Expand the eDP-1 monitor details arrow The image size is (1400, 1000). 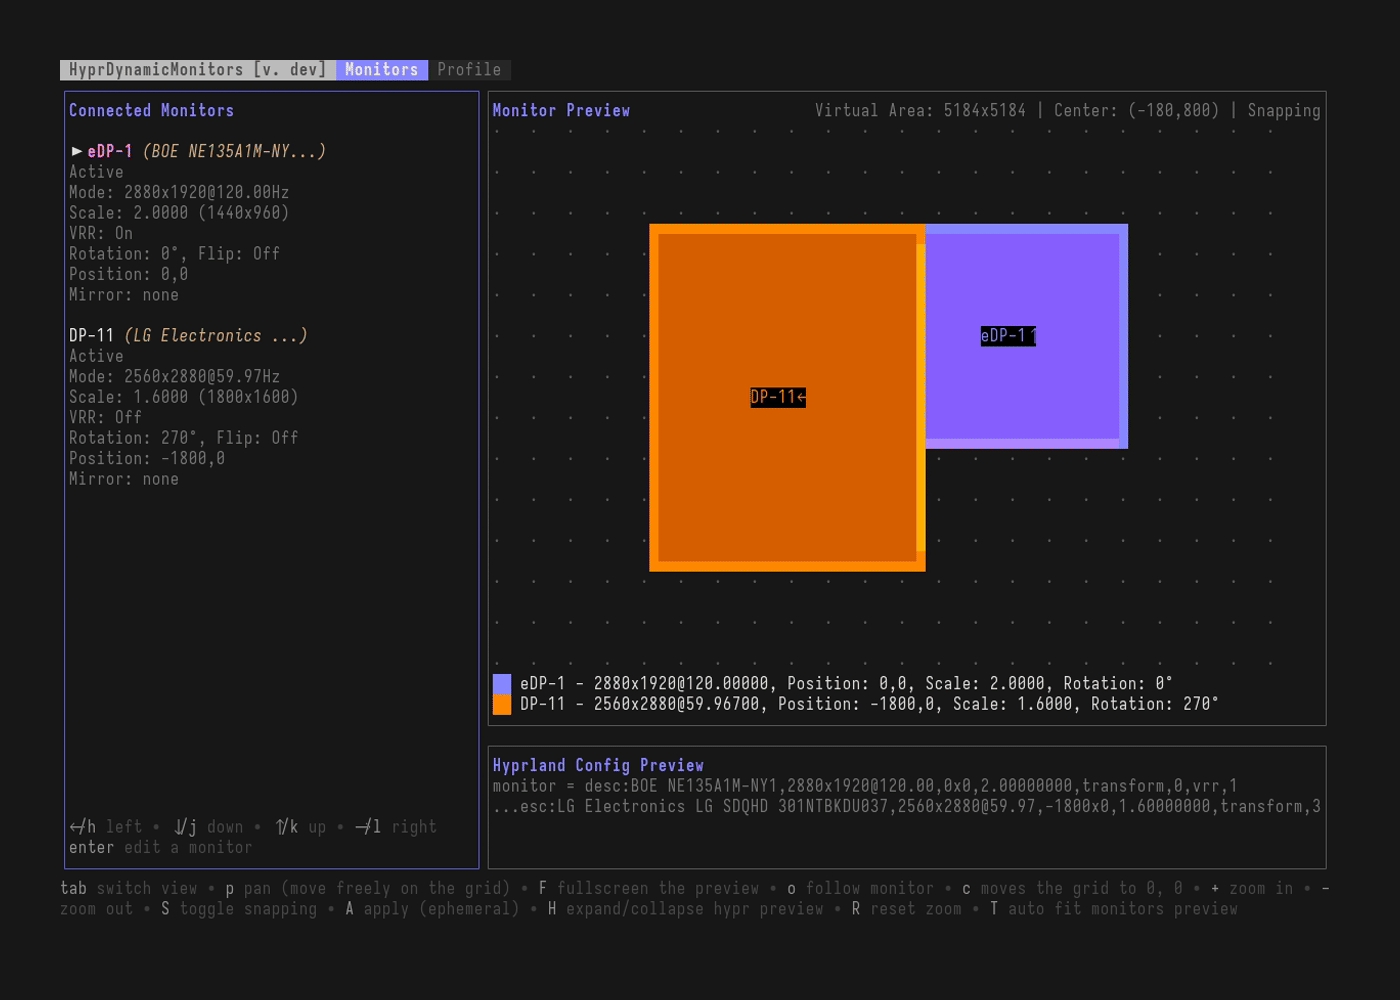click(76, 150)
